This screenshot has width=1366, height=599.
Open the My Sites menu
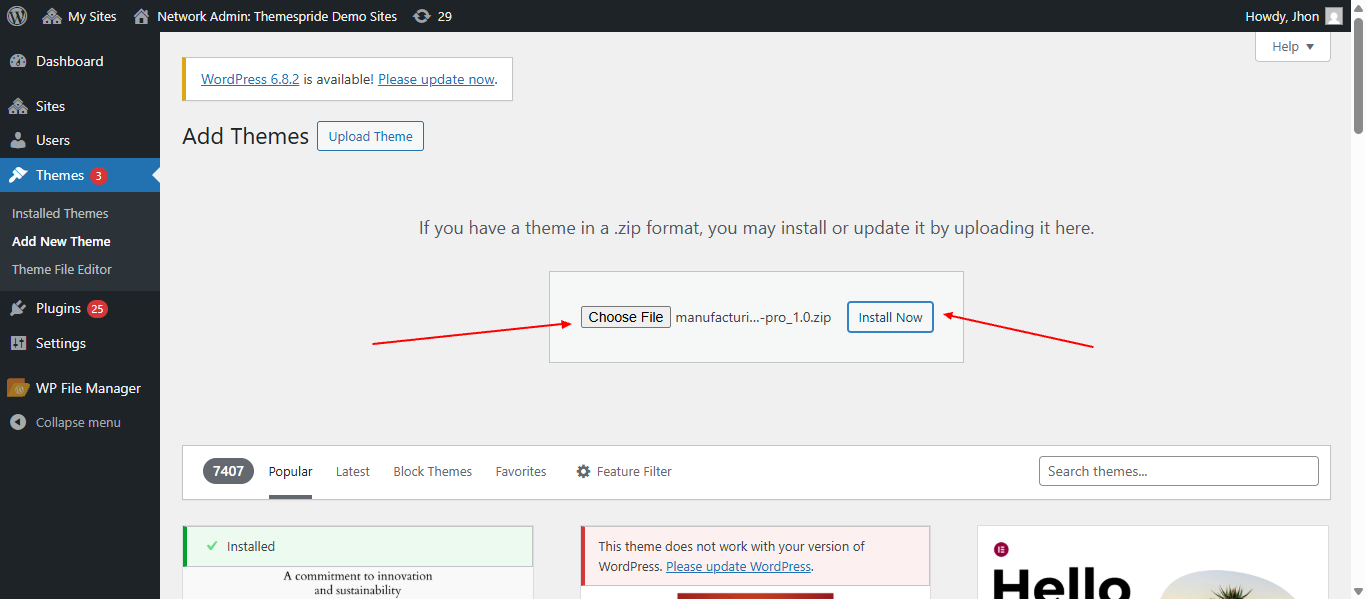point(79,16)
